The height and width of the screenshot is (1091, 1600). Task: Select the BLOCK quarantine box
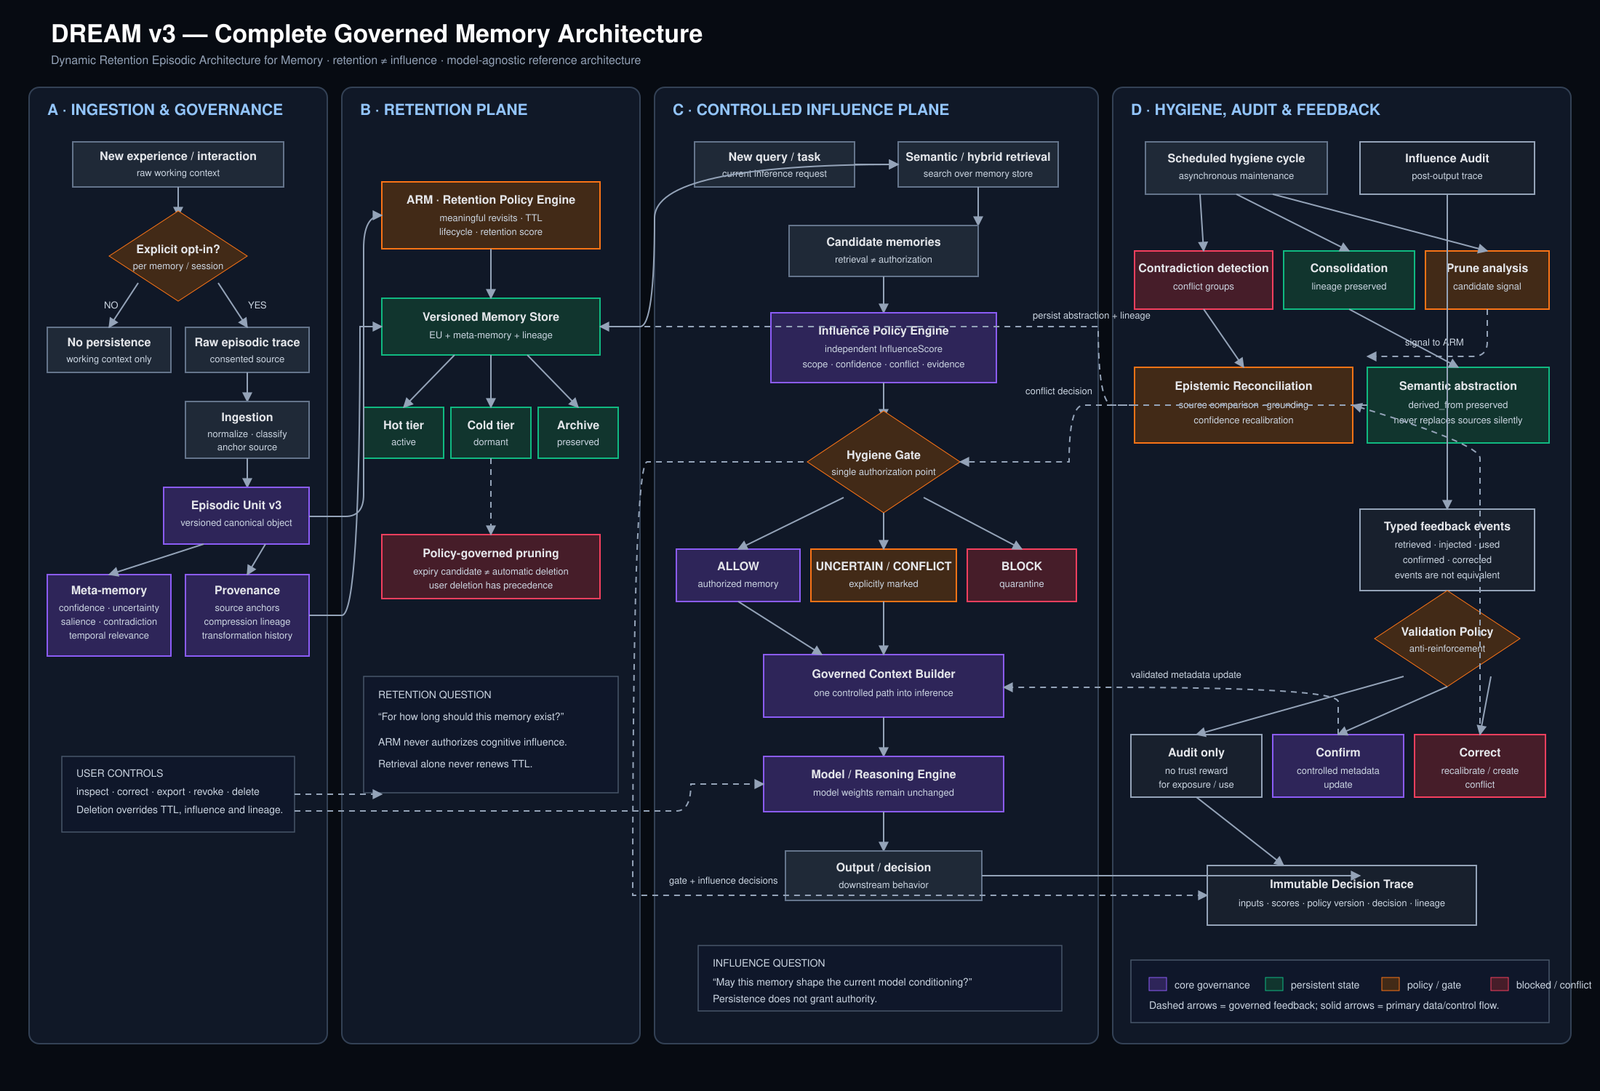1021,575
